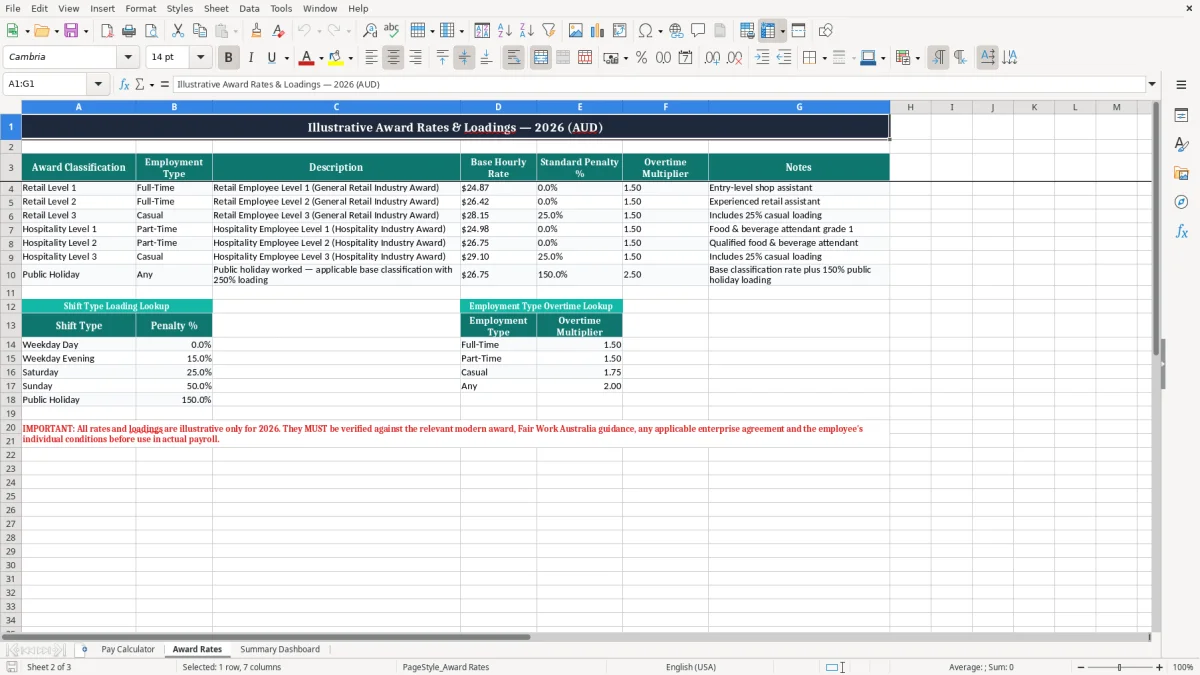Click Sort Ascending icon
This screenshot has height=675, width=1200.
505,31
